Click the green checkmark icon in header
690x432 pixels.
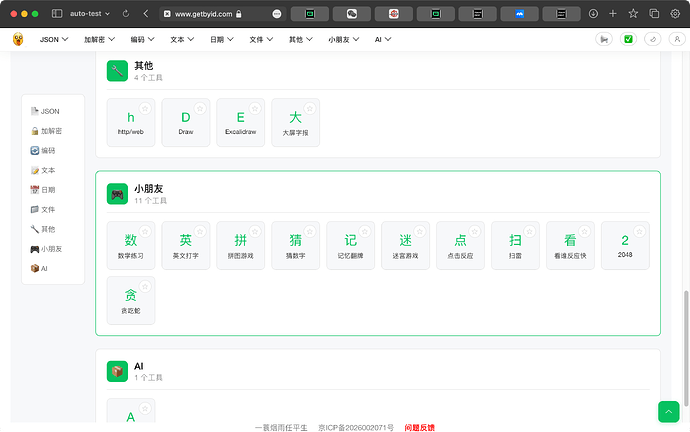point(628,39)
